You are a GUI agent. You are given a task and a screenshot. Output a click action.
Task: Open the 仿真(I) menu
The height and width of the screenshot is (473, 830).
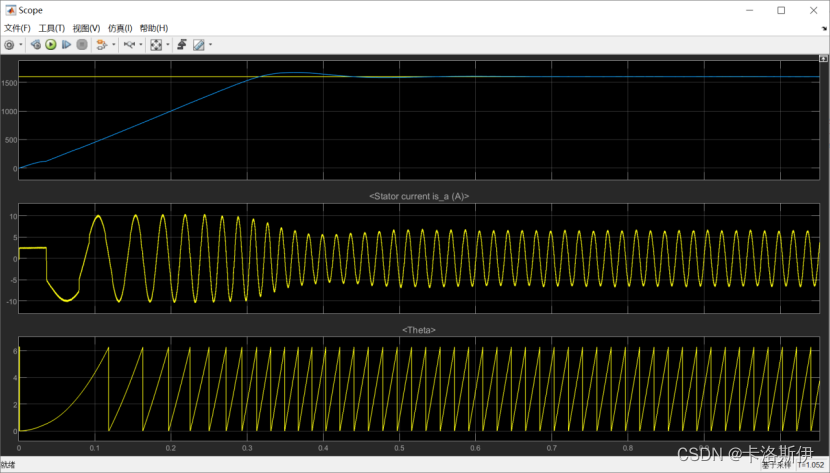120,28
